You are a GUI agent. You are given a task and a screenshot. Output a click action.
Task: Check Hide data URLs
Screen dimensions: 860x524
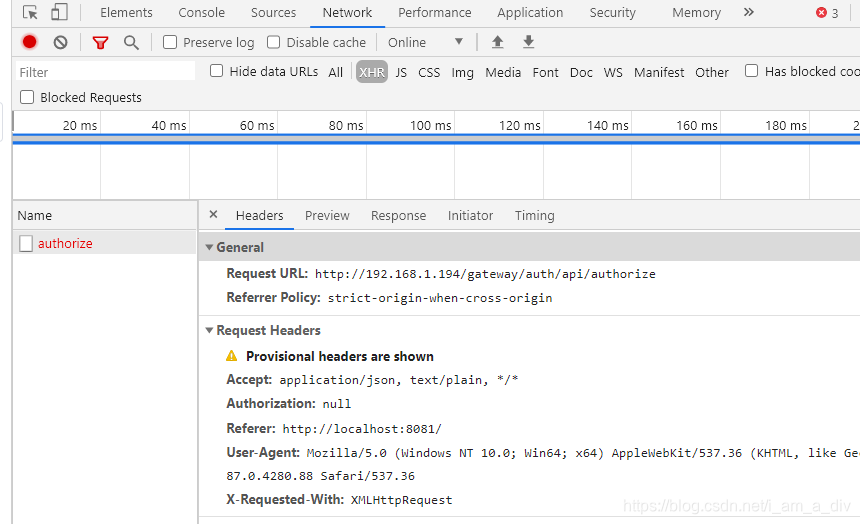click(x=217, y=71)
